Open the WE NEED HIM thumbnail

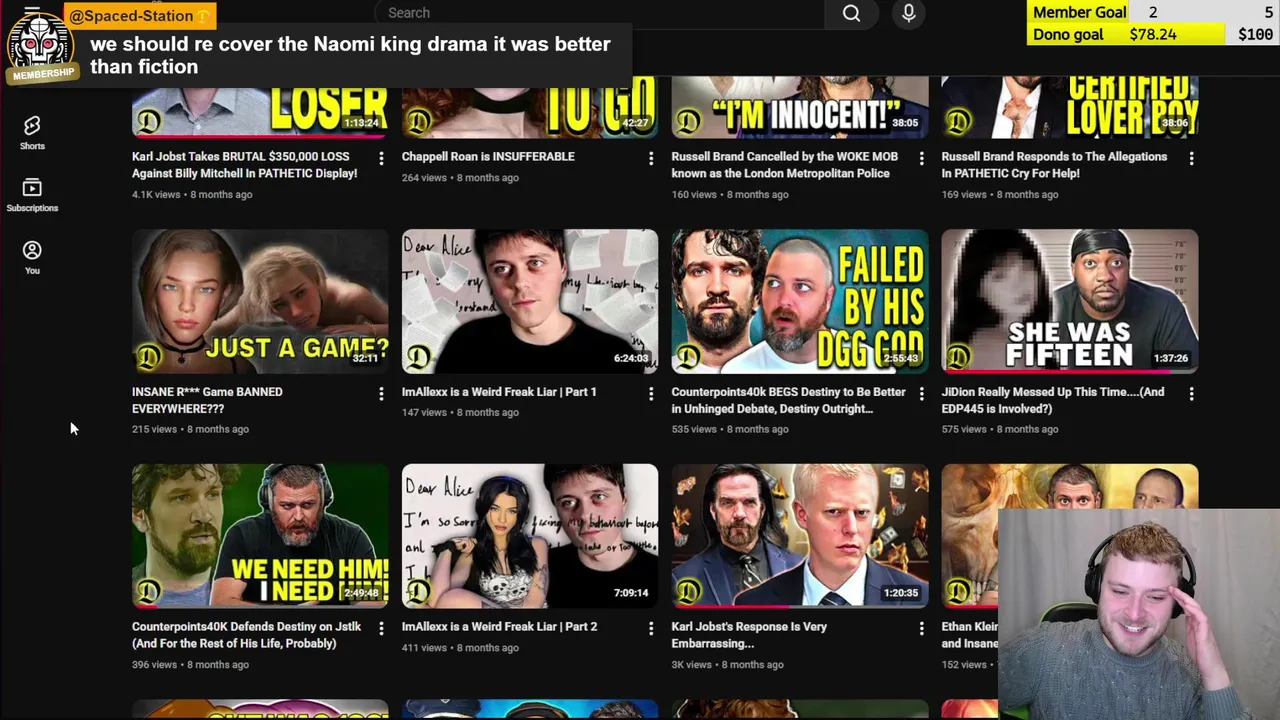(x=260, y=536)
